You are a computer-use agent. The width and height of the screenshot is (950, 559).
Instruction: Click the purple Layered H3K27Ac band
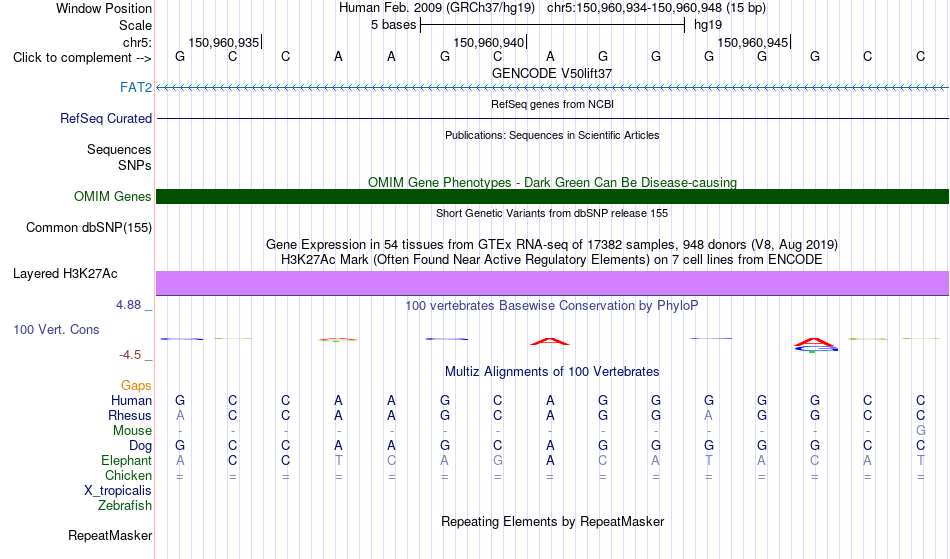(x=553, y=283)
